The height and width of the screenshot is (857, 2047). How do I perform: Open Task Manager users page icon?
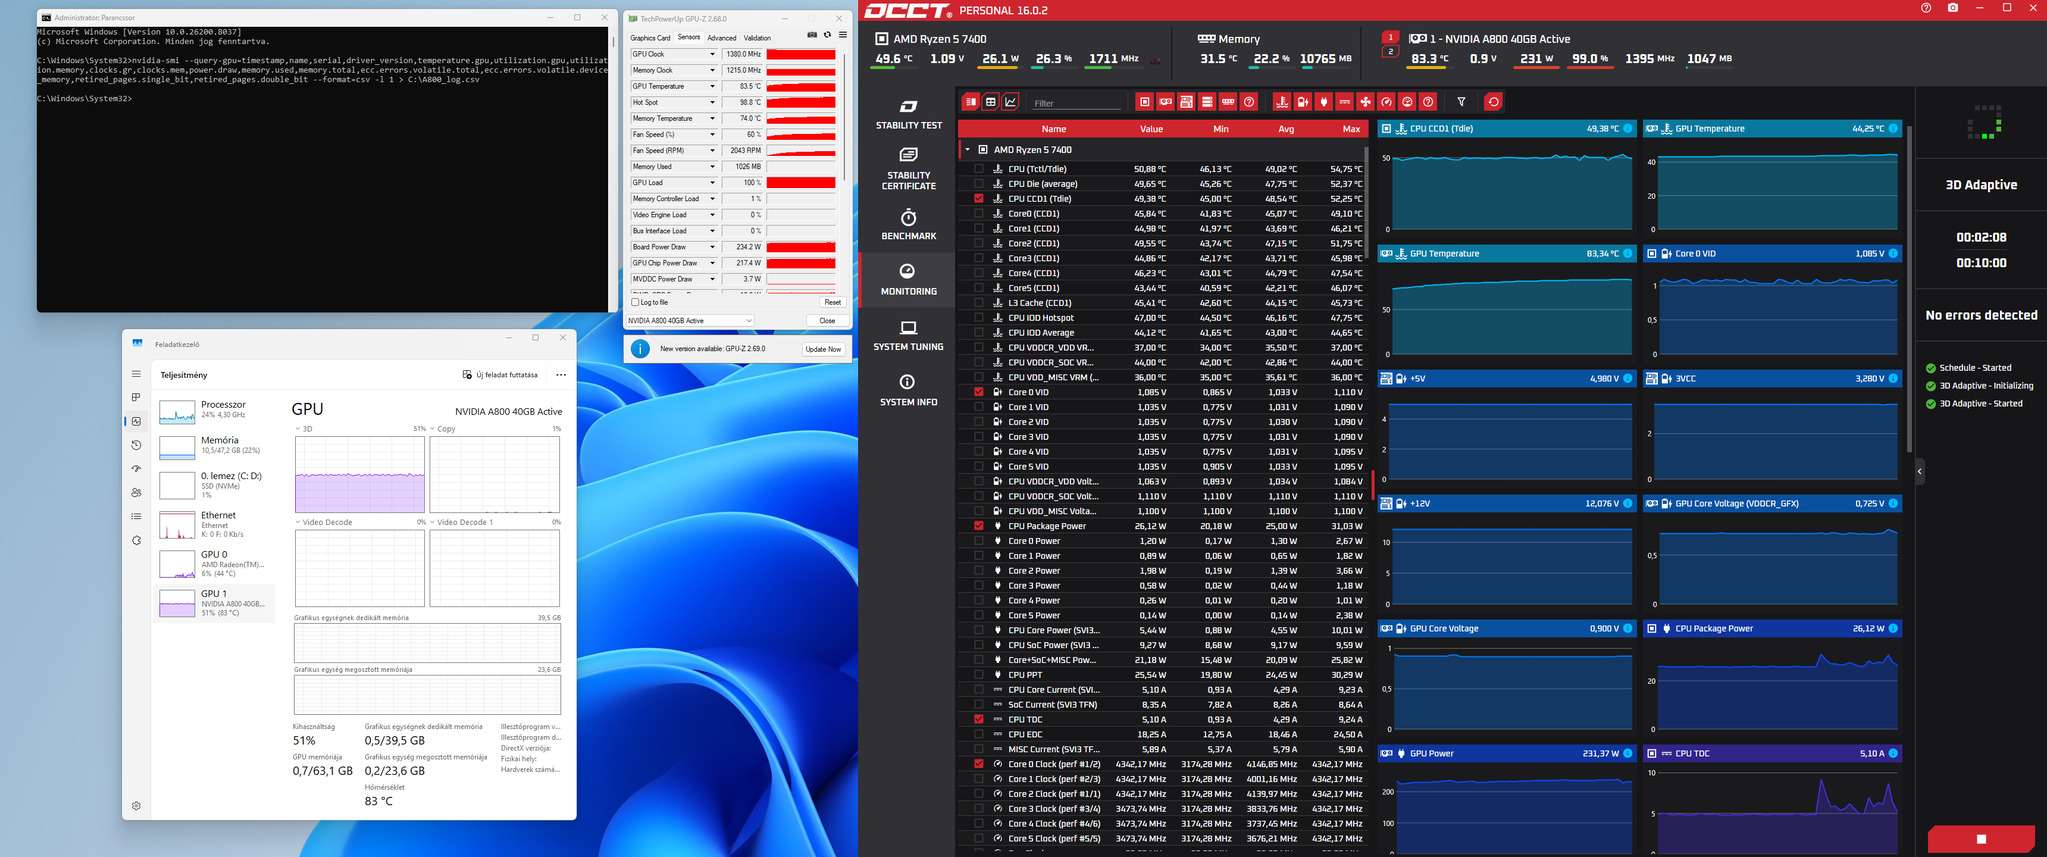(x=137, y=493)
